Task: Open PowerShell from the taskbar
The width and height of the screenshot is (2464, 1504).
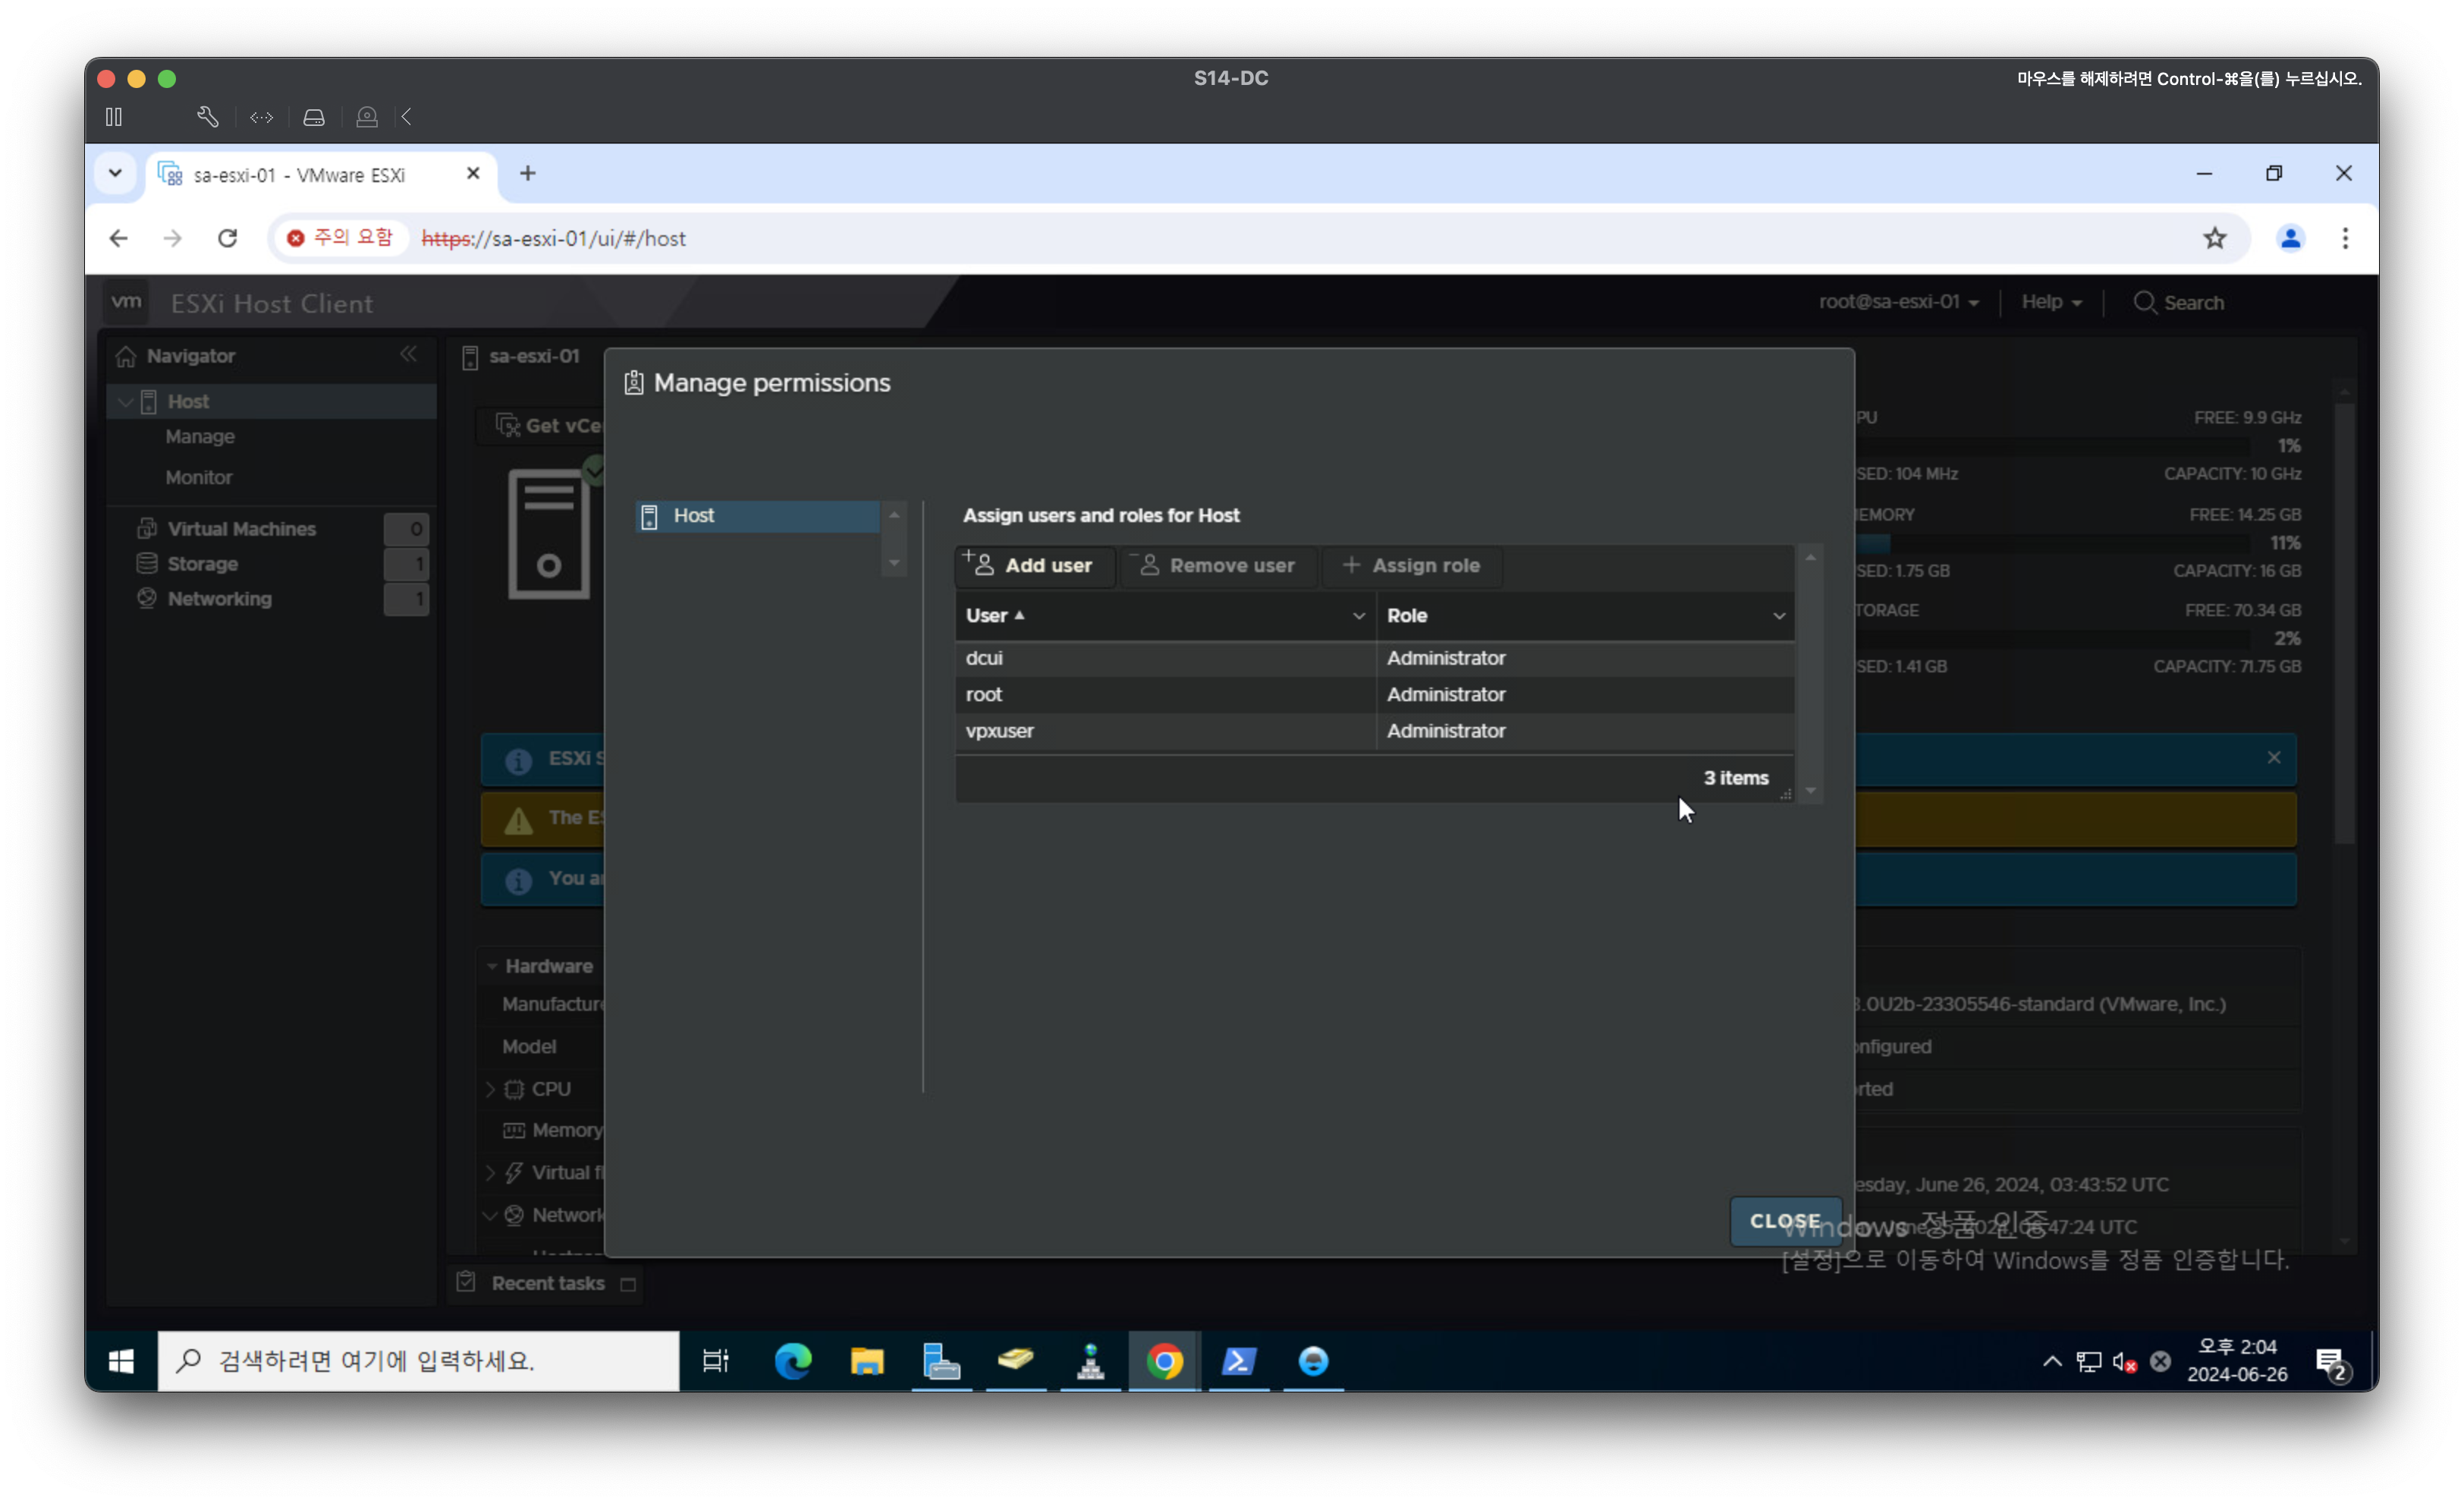Action: 1238,1360
